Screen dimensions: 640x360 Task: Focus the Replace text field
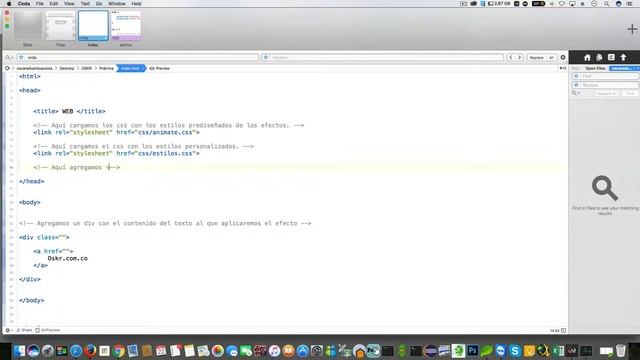(383, 58)
